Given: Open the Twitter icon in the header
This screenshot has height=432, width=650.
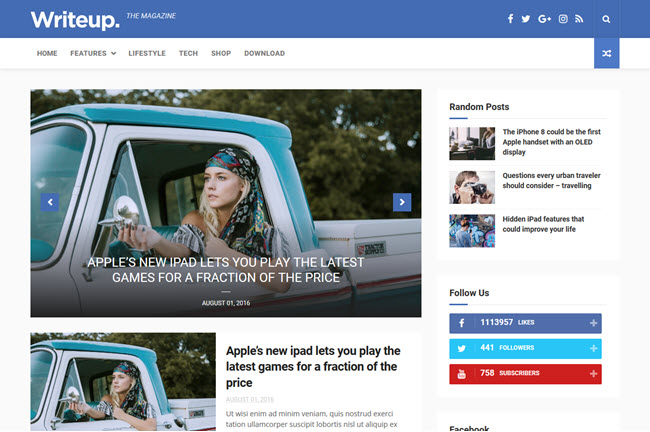Looking at the screenshot, I should click(x=526, y=19).
